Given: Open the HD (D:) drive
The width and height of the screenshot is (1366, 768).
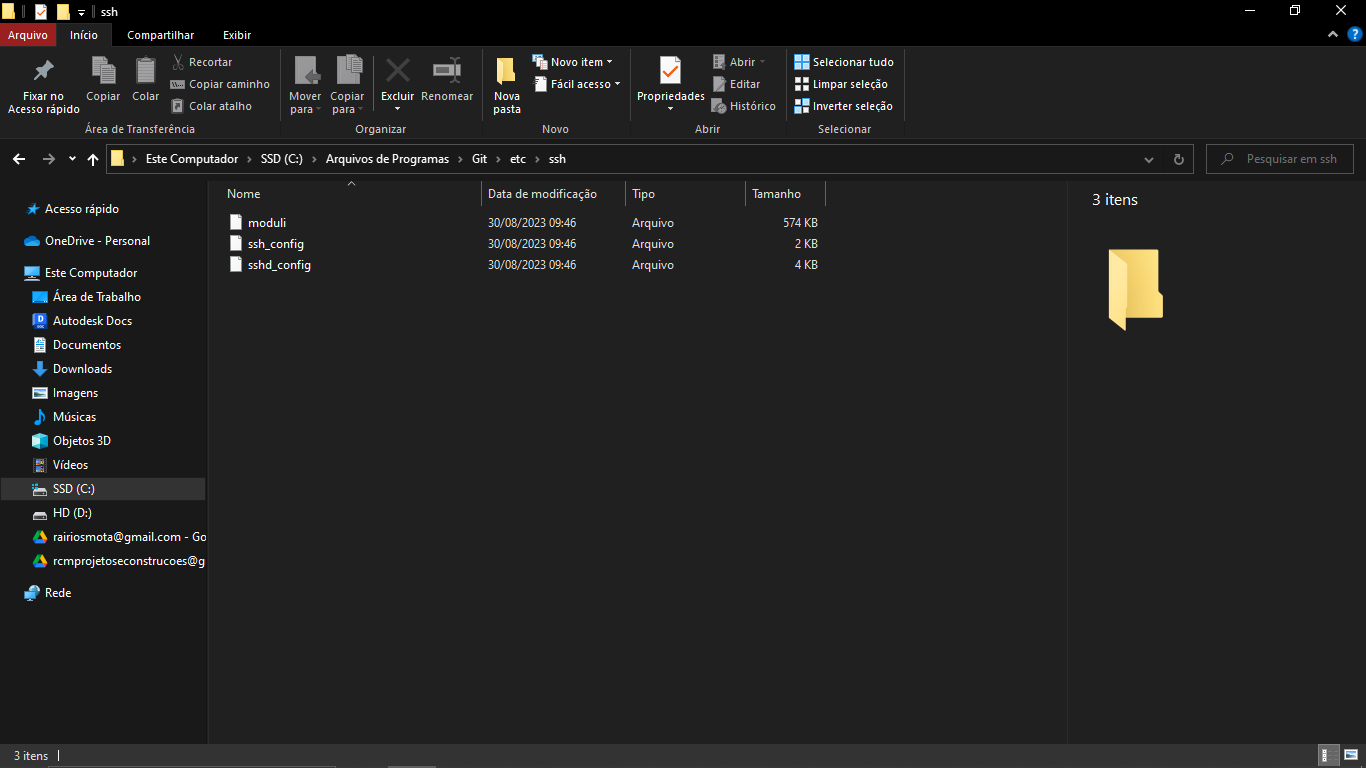Looking at the screenshot, I should [72, 513].
